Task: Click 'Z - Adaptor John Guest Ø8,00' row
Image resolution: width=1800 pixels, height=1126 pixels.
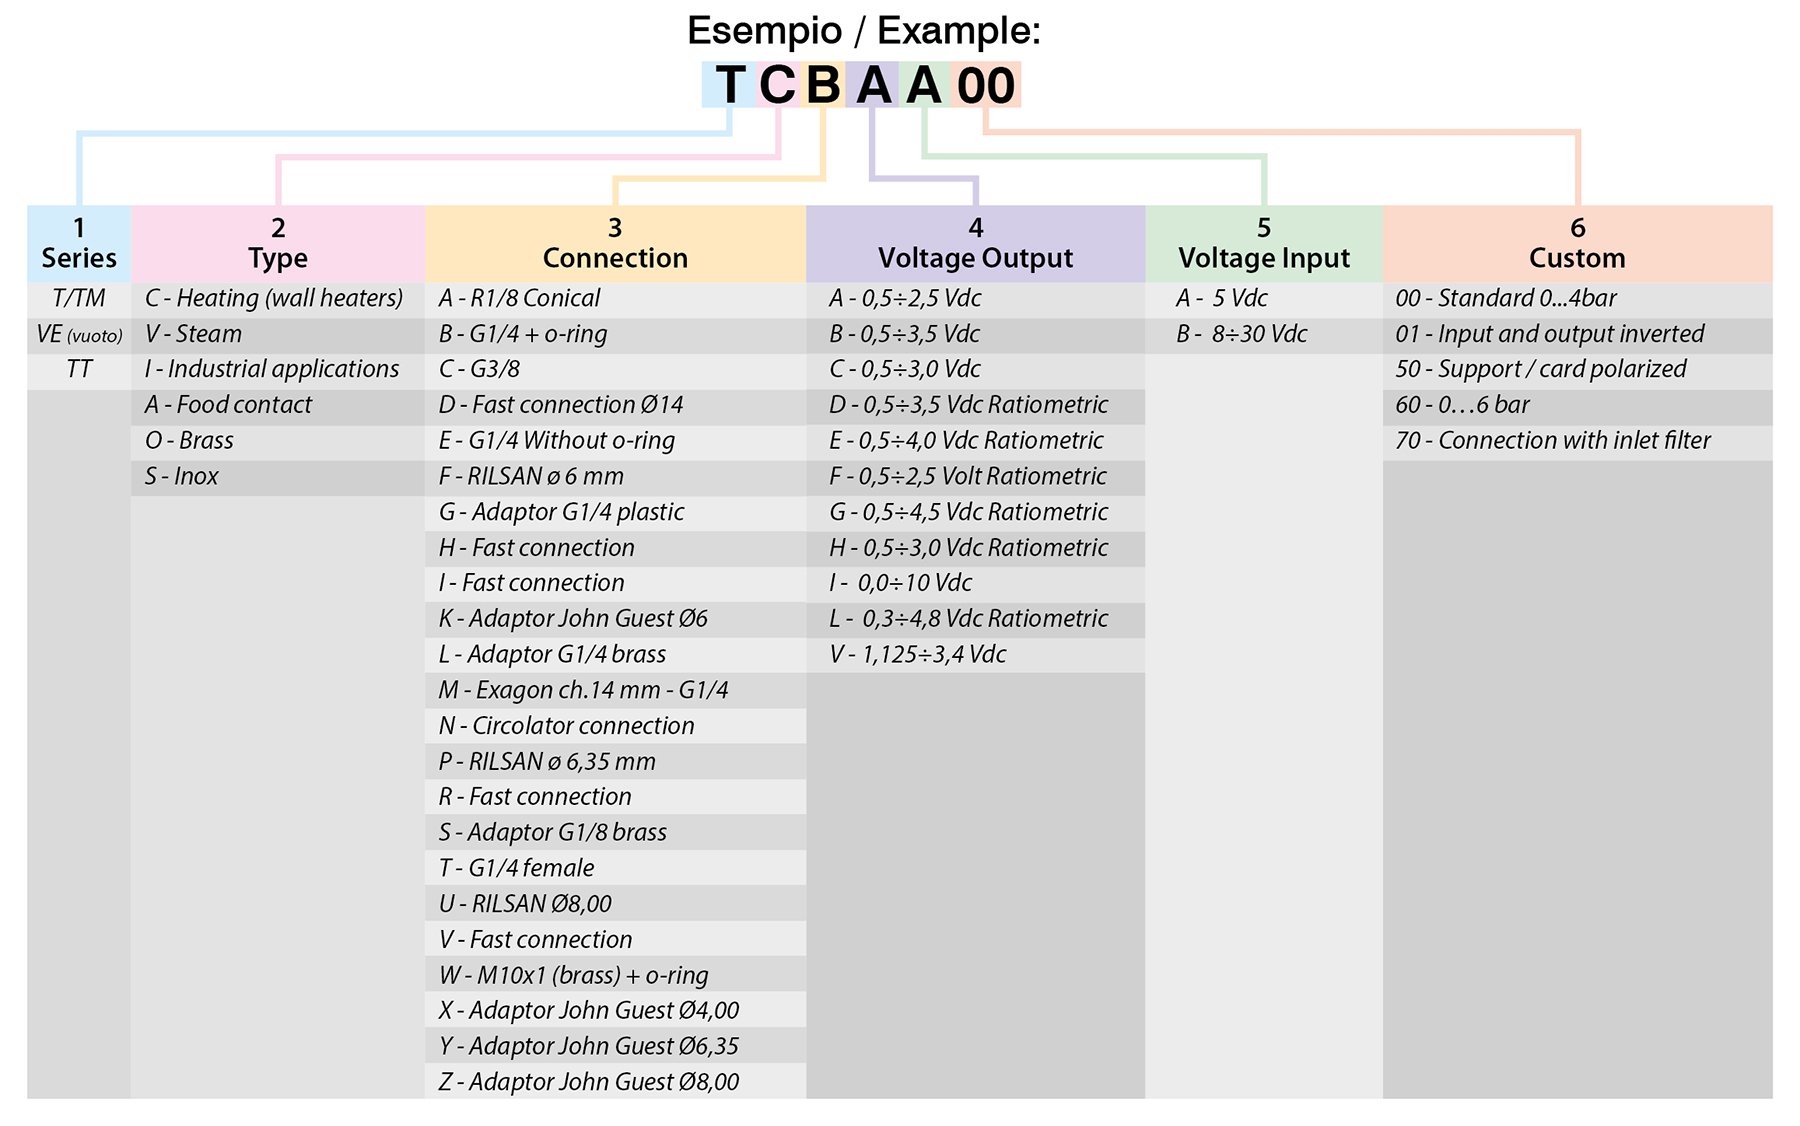Action: 589,1082
